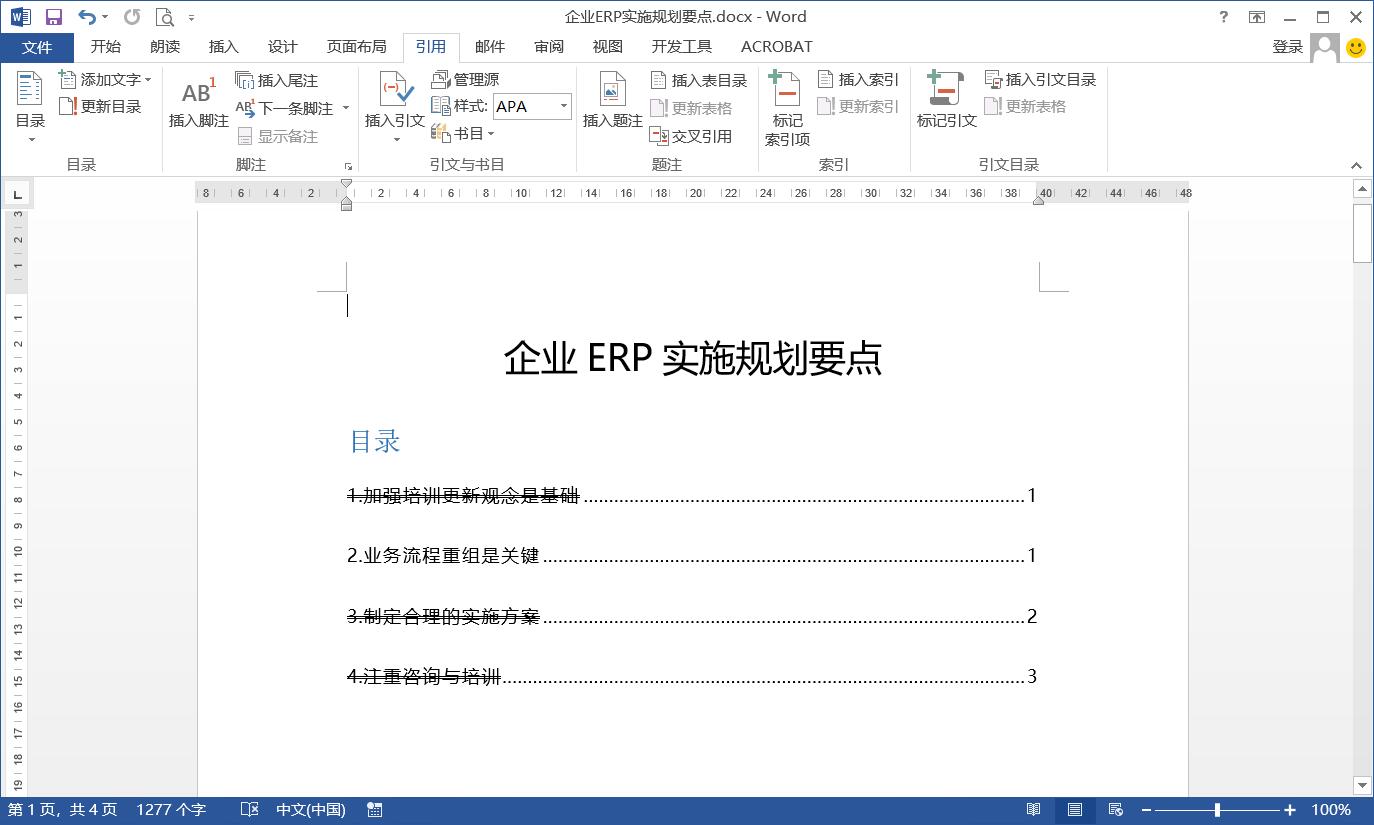Viewport: 1374px width, 825px height.
Task: Open the zoom dialog via 100%
Action: [1331, 810]
